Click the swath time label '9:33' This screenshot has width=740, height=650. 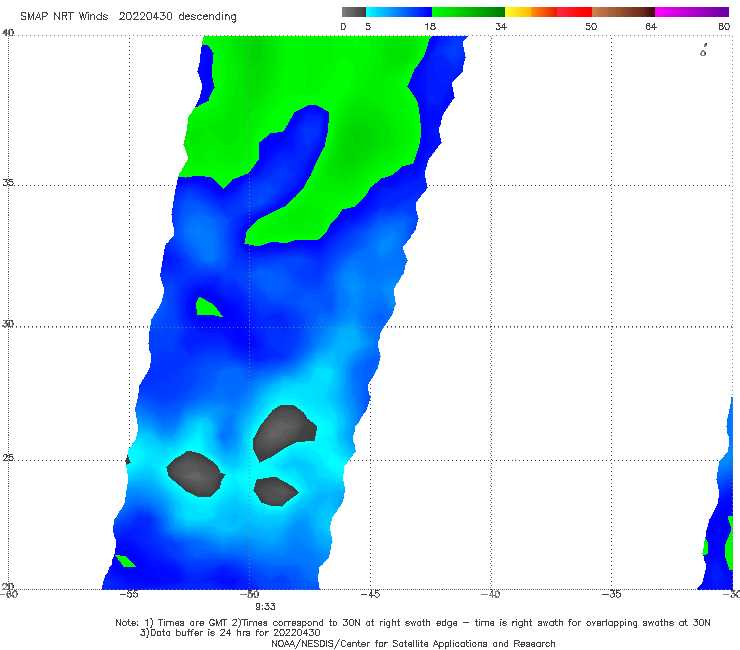(265, 607)
